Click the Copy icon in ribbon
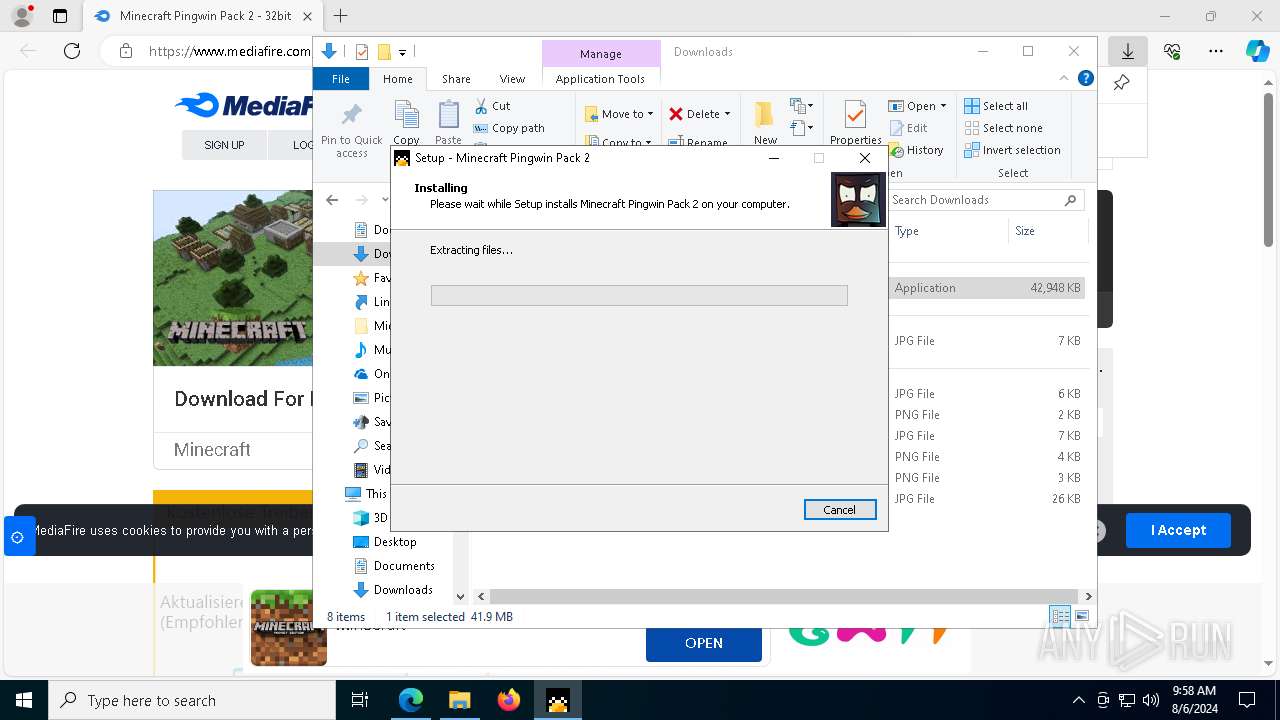 click(x=406, y=115)
